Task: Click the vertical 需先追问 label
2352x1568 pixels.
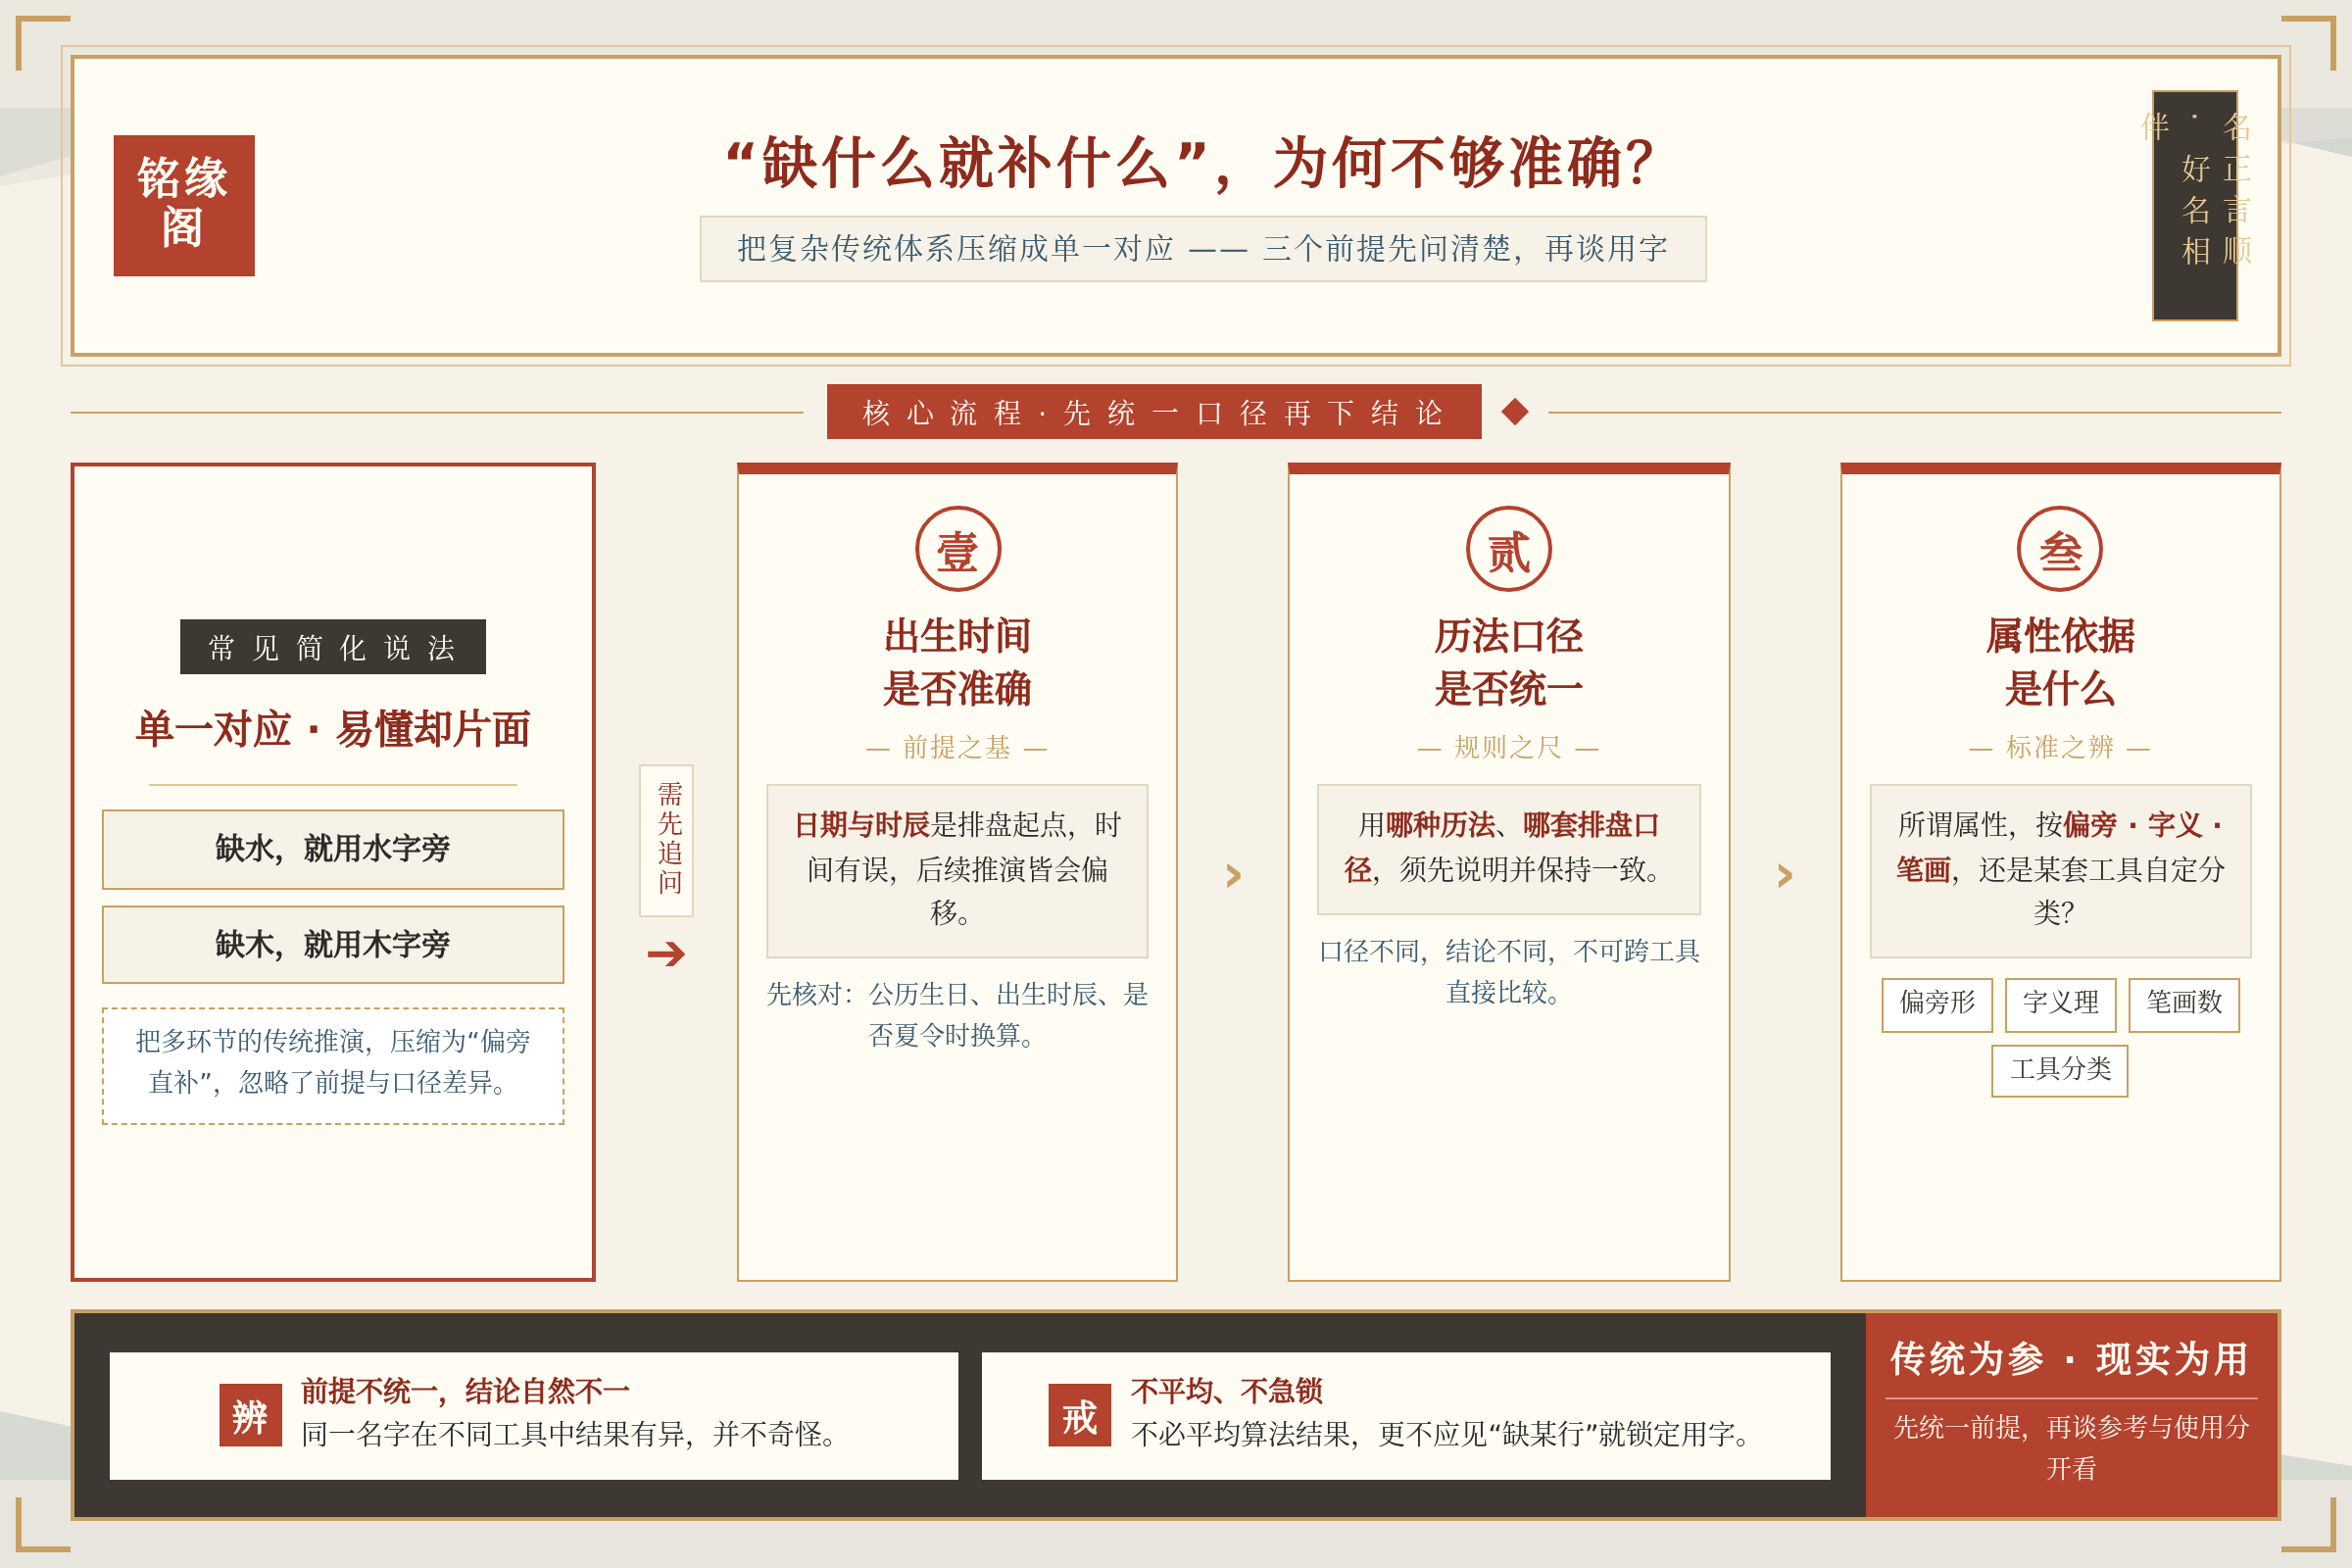Action: click(666, 840)
